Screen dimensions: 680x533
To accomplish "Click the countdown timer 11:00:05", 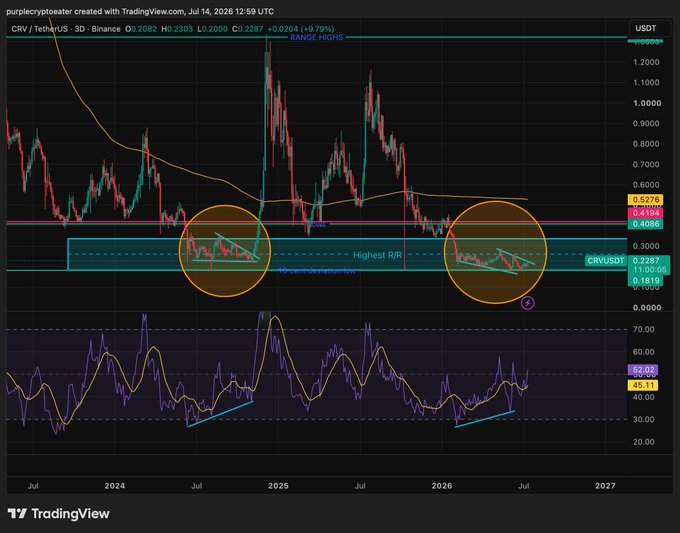I will tap(649, 270).
